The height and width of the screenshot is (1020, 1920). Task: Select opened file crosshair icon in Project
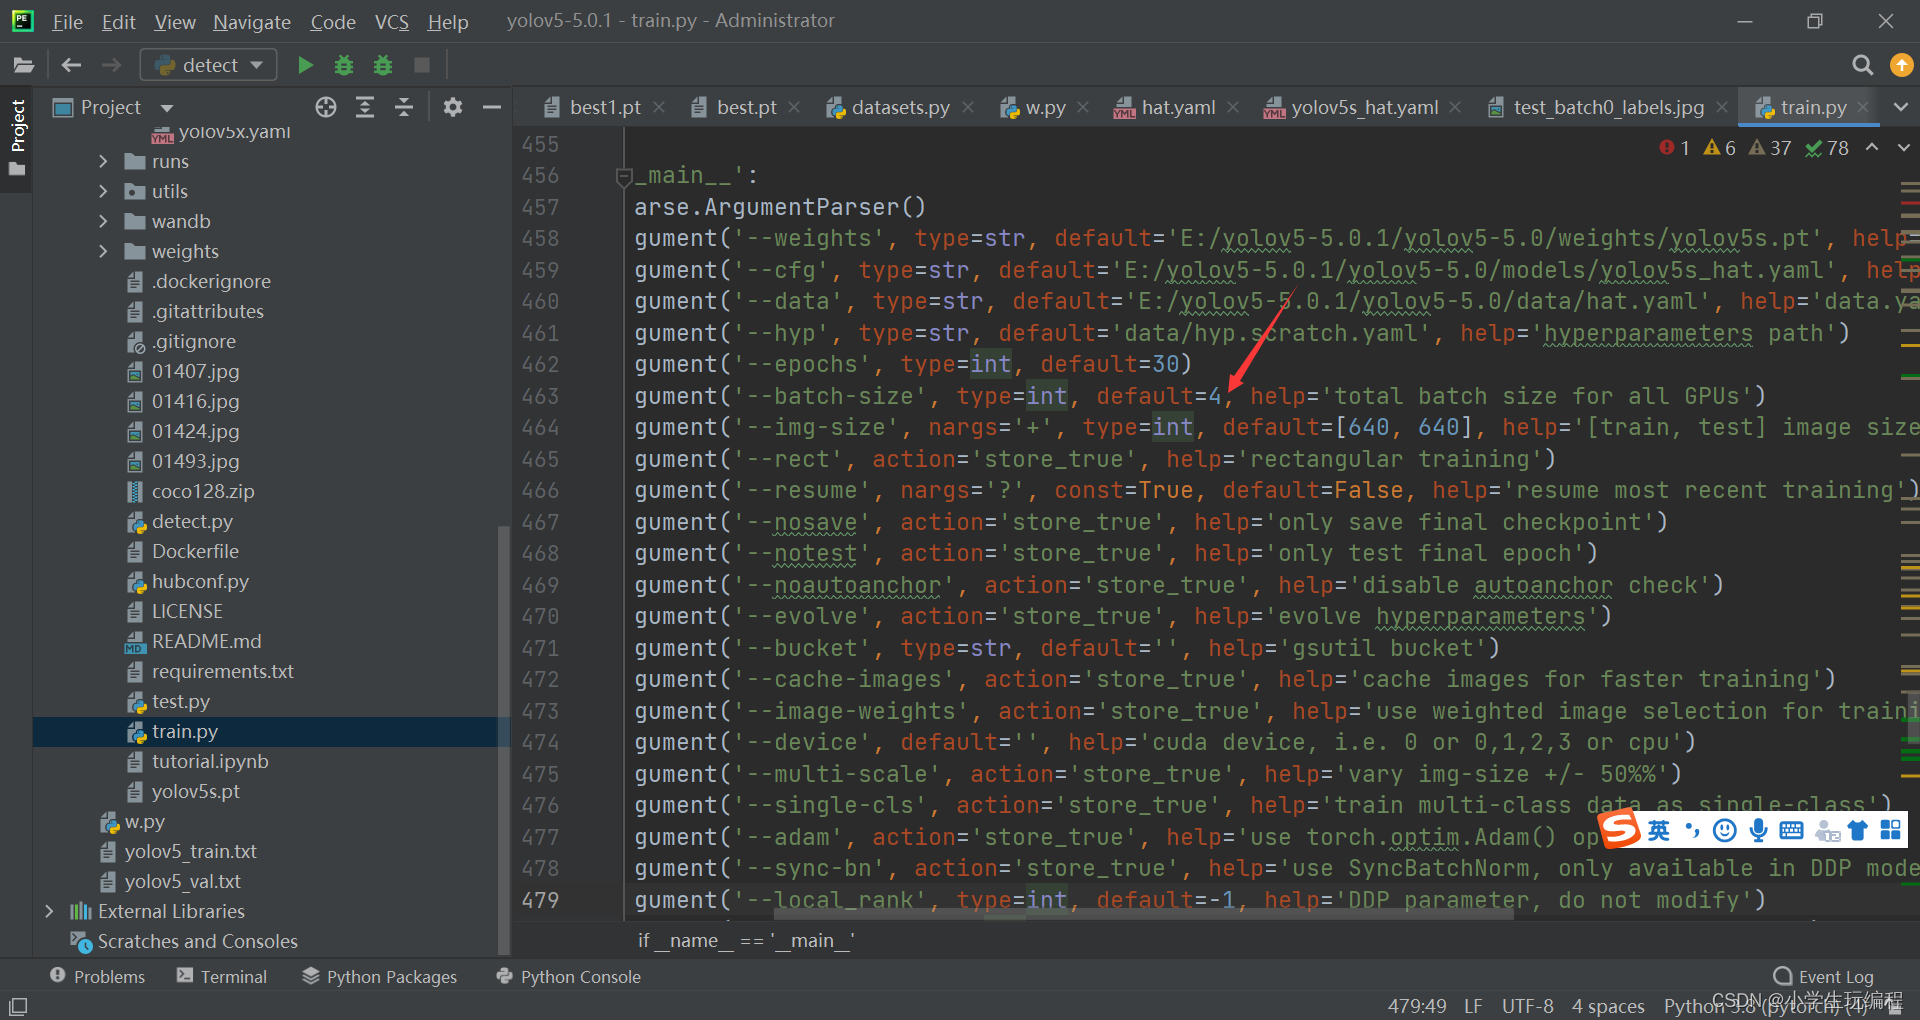(x=326, y=107)
